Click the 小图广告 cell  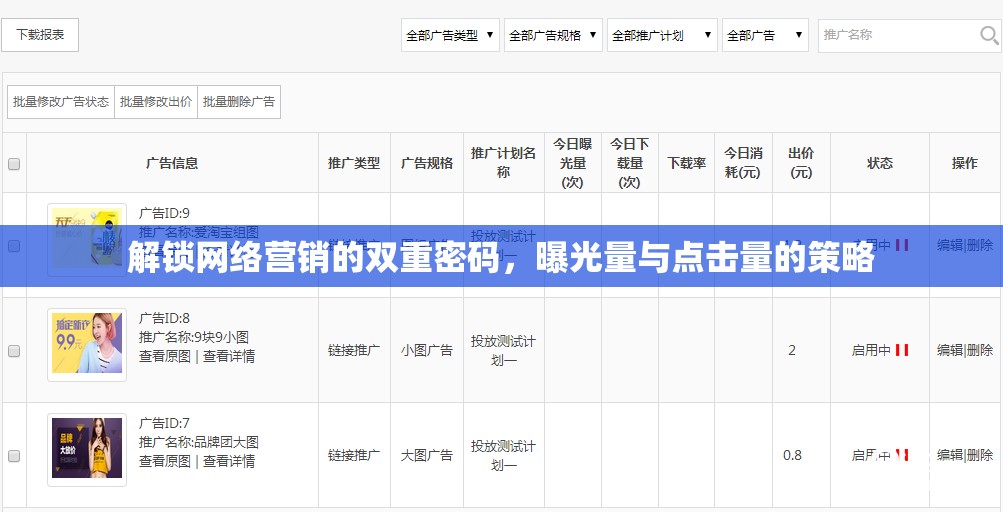click(427, 350)
